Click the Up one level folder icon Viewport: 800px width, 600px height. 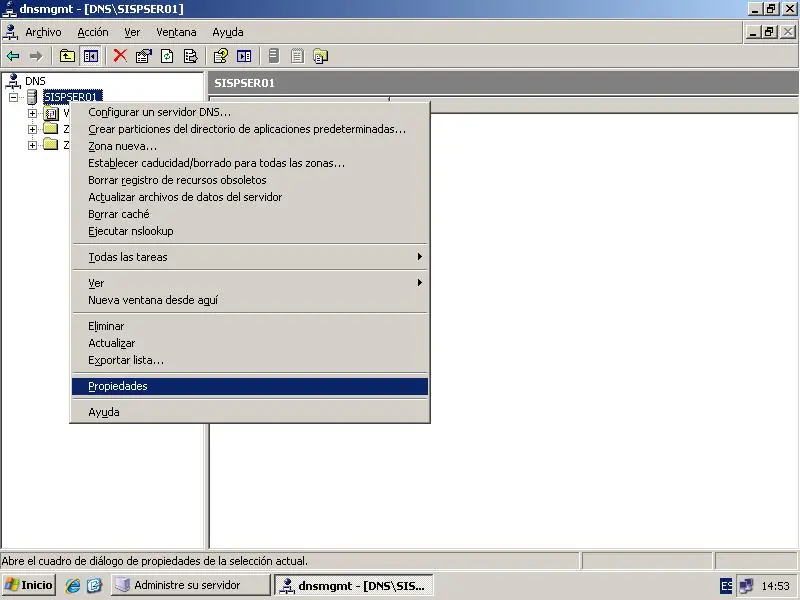(67, 56)
